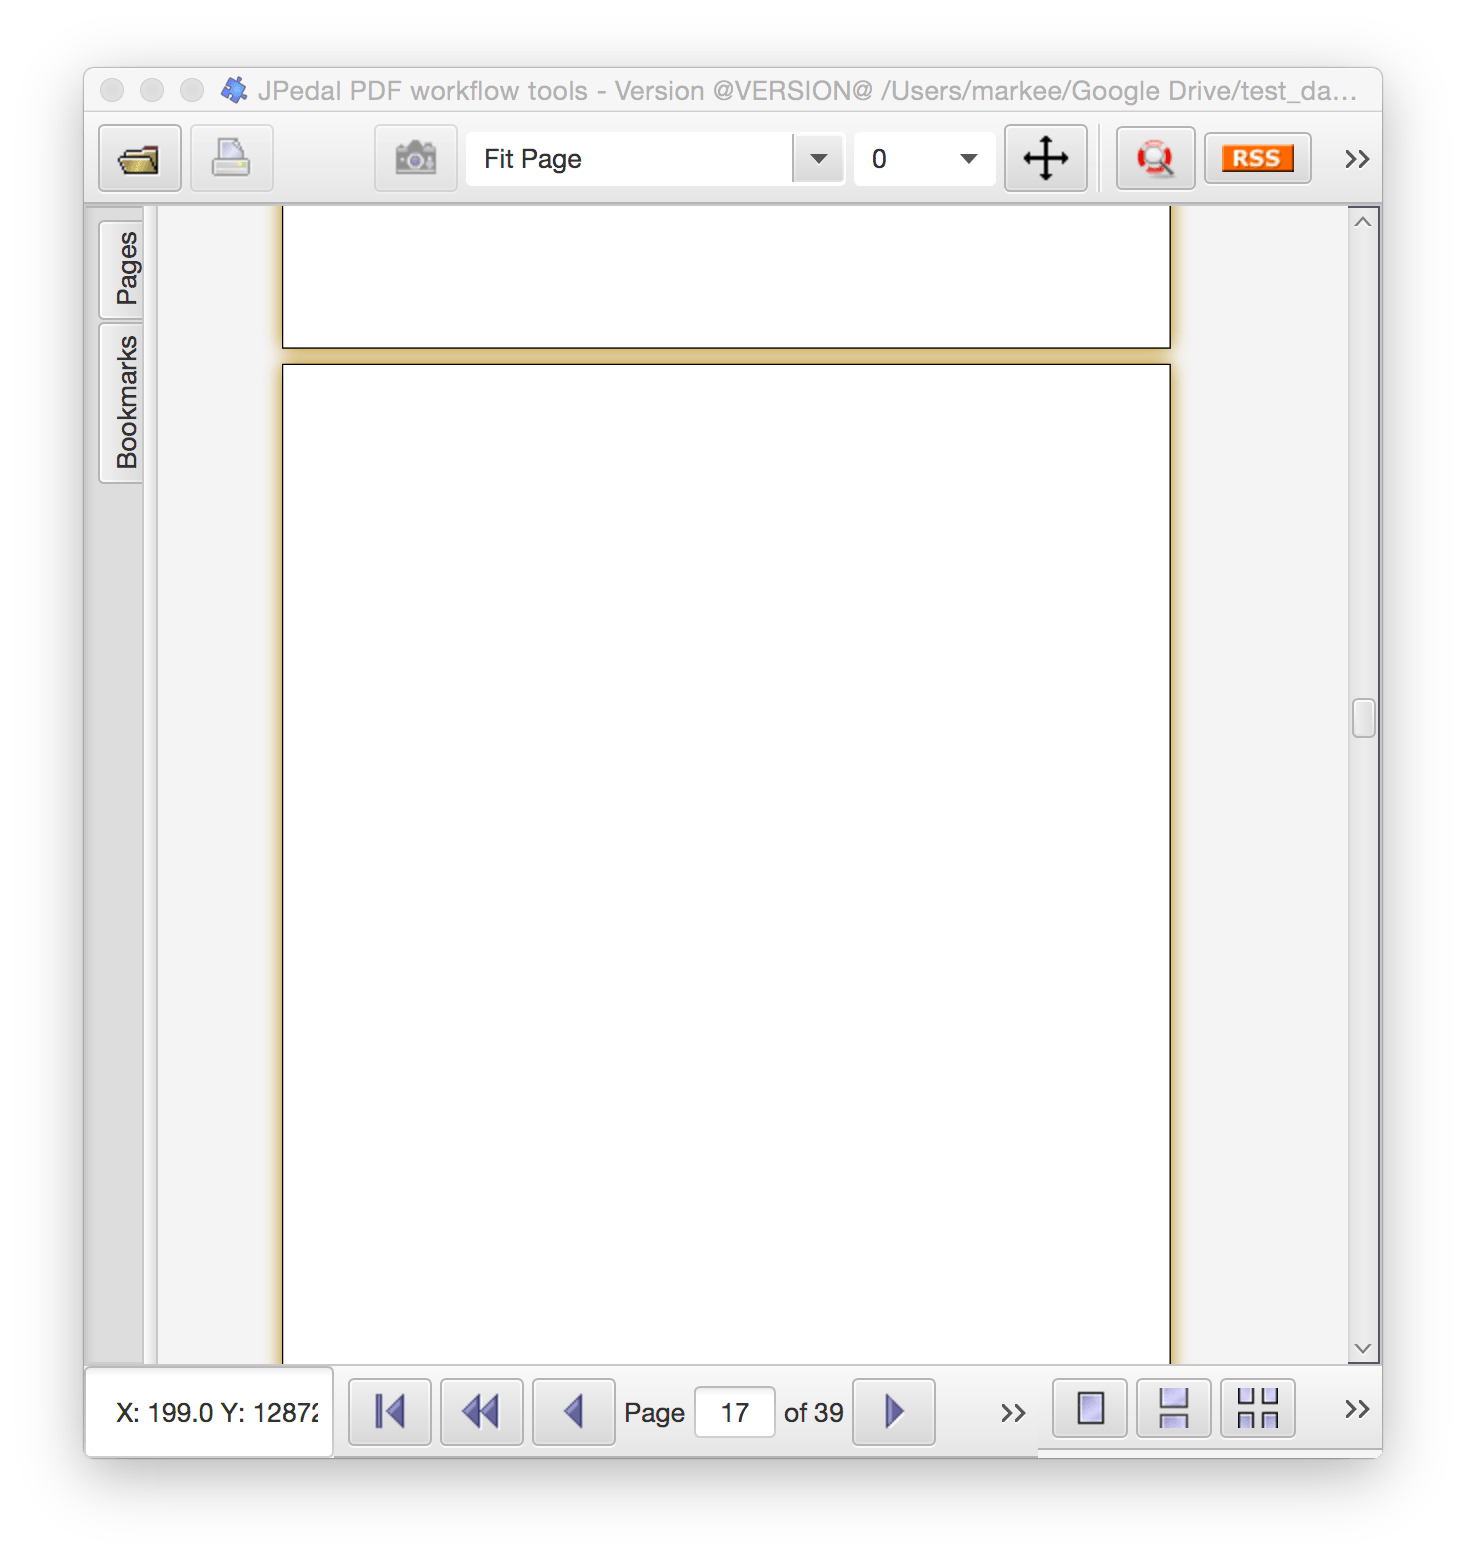Viewport: 1466px width, 1558px height.
Task: Advance to the next page
Action: click(x=893, y=1412)
